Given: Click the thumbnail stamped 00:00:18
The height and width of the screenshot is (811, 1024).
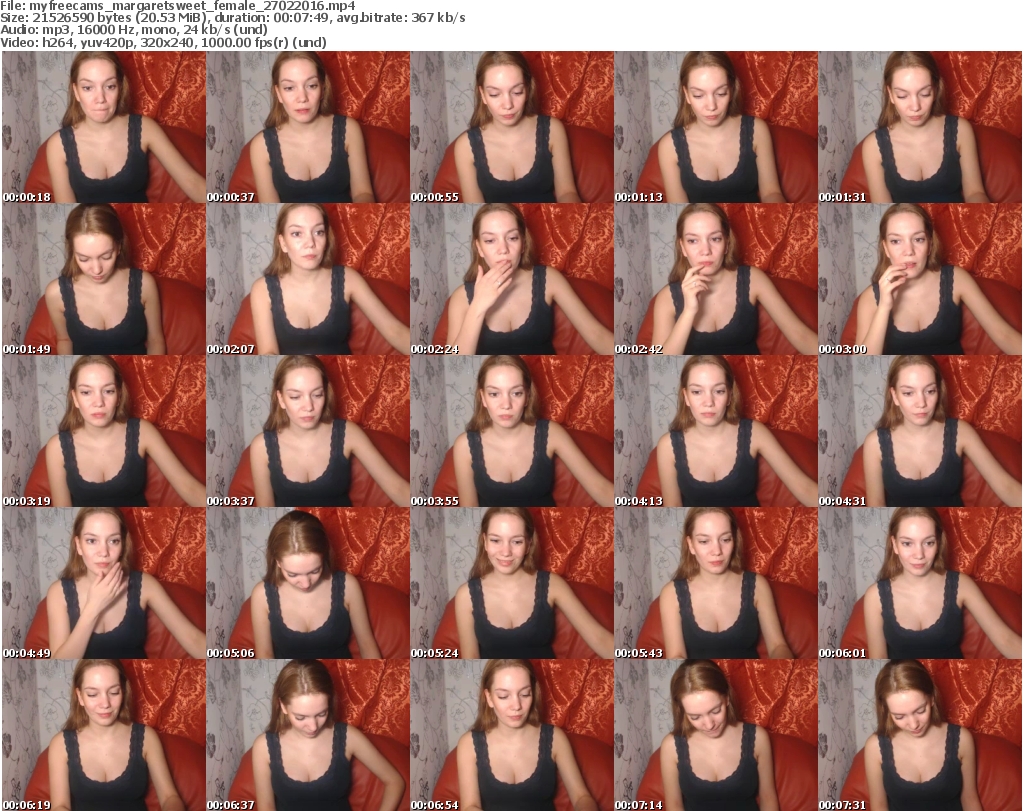Looking at the screenshot, I should point(103,127).
